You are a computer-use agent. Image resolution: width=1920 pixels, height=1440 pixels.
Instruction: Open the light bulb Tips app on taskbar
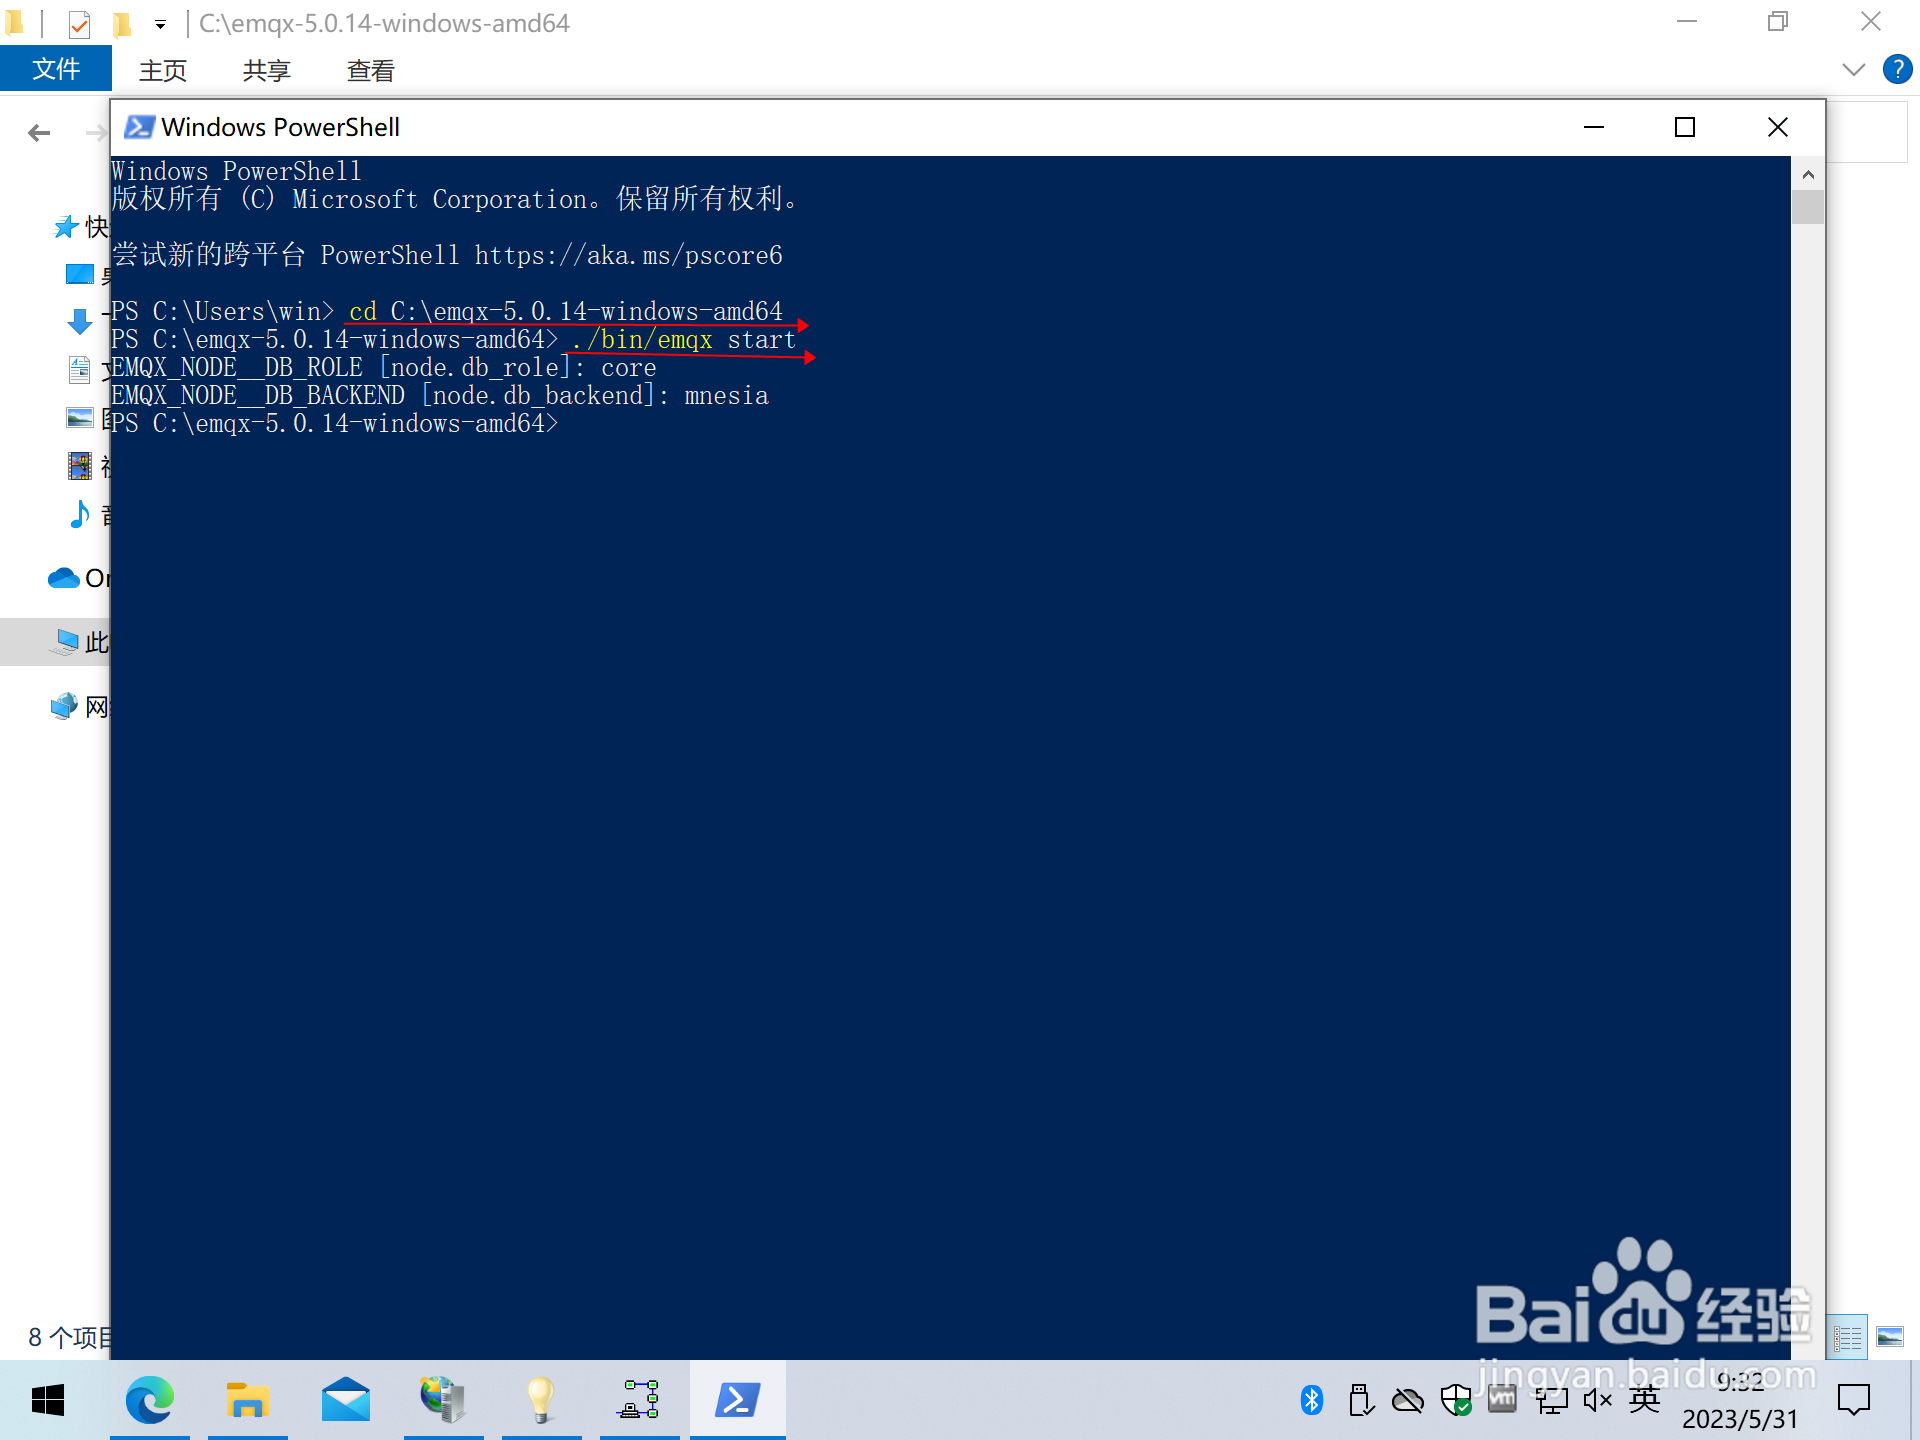coord(541,1400)
